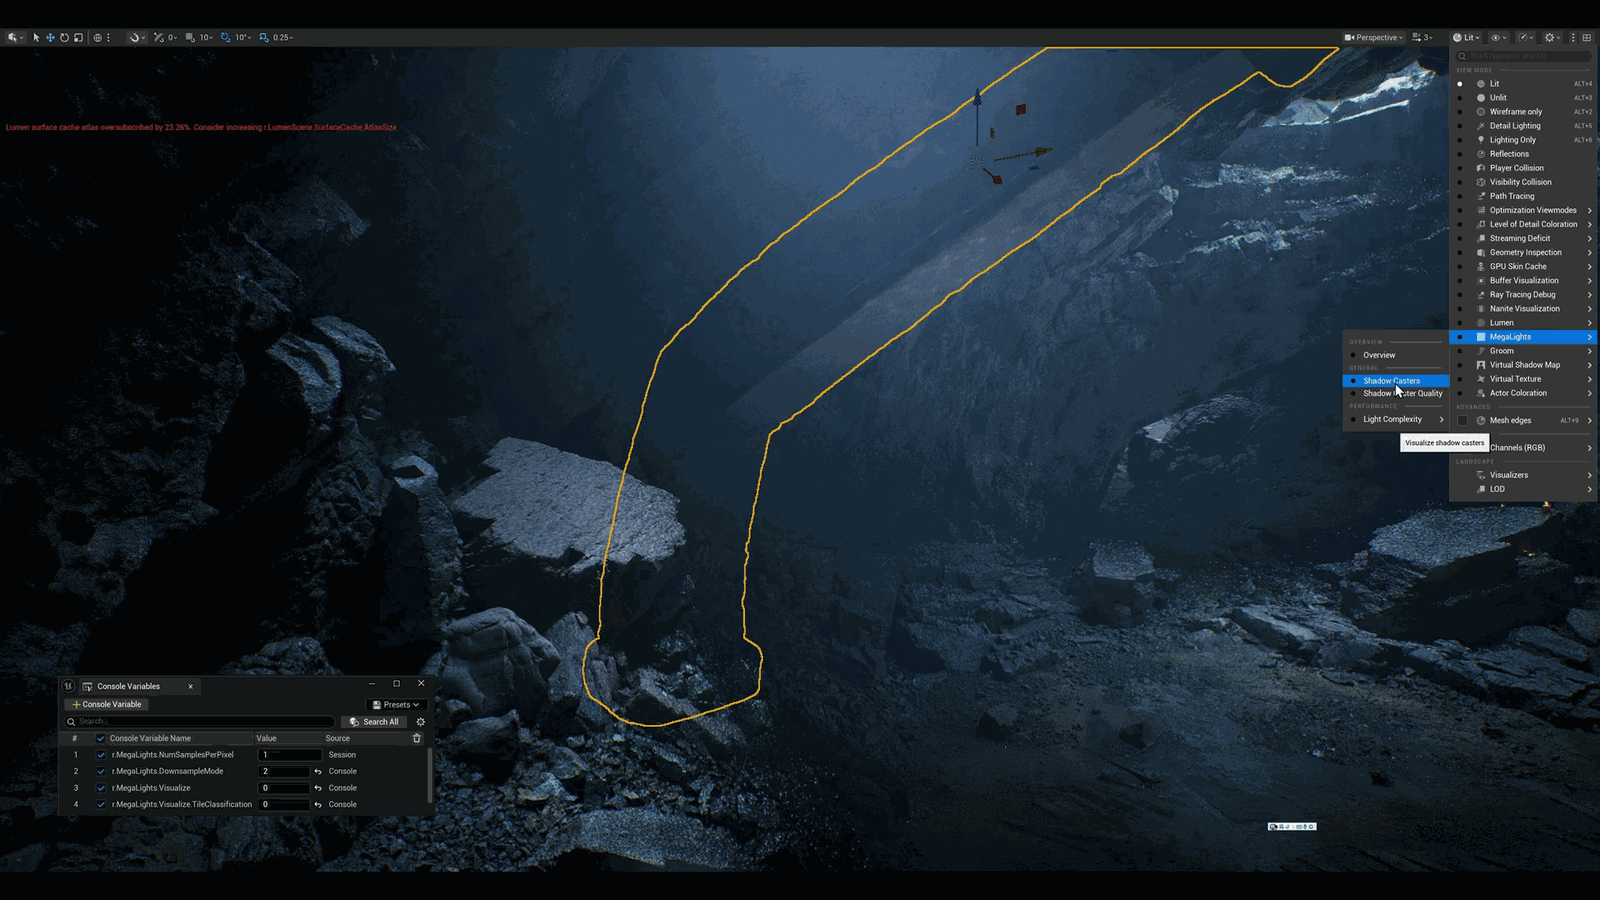Toggle the rotation snap icon
Image resolution: width=1600 pixels, height=900 pixels.
coord(225,37)
